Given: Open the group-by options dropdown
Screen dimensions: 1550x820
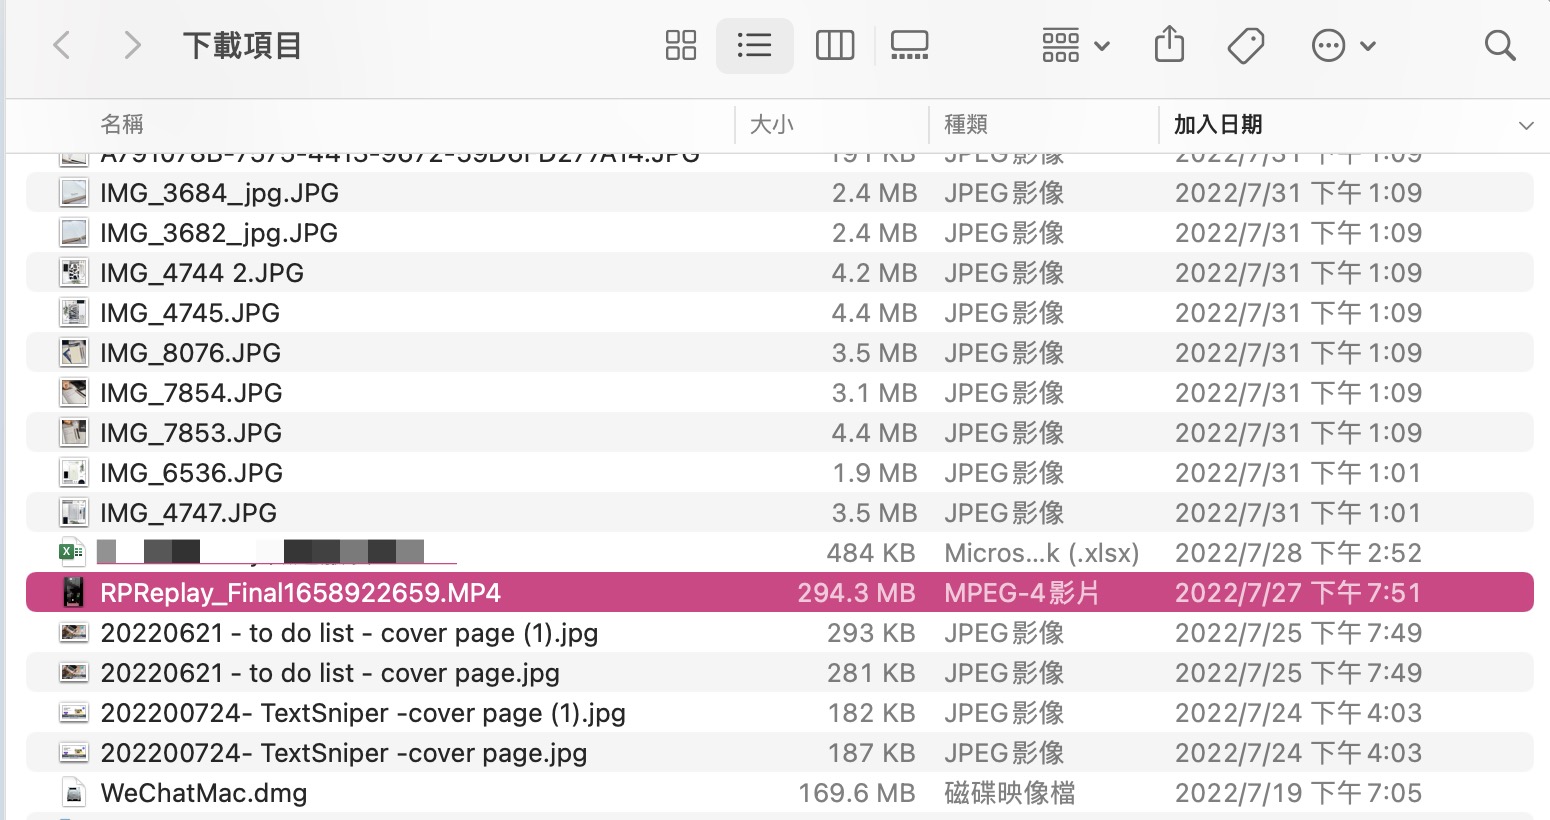Looking at the screenshot, I should (1075, 45).
